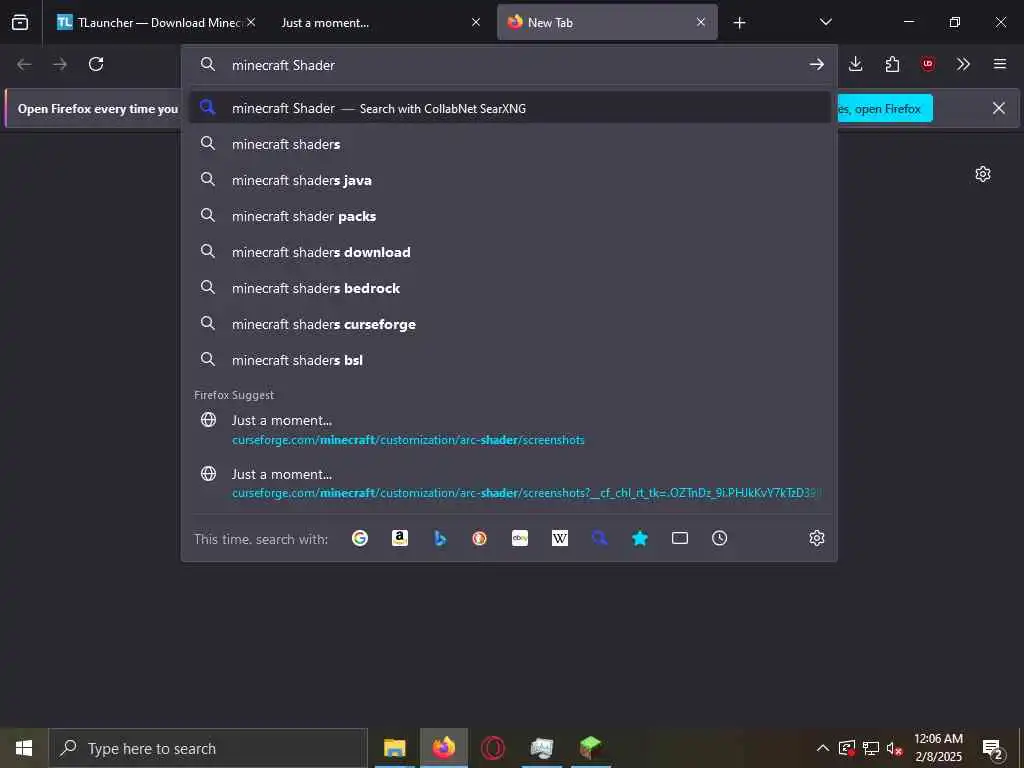Choose suggestion 'minecraft shaders curseforge'

coord(509,324)
